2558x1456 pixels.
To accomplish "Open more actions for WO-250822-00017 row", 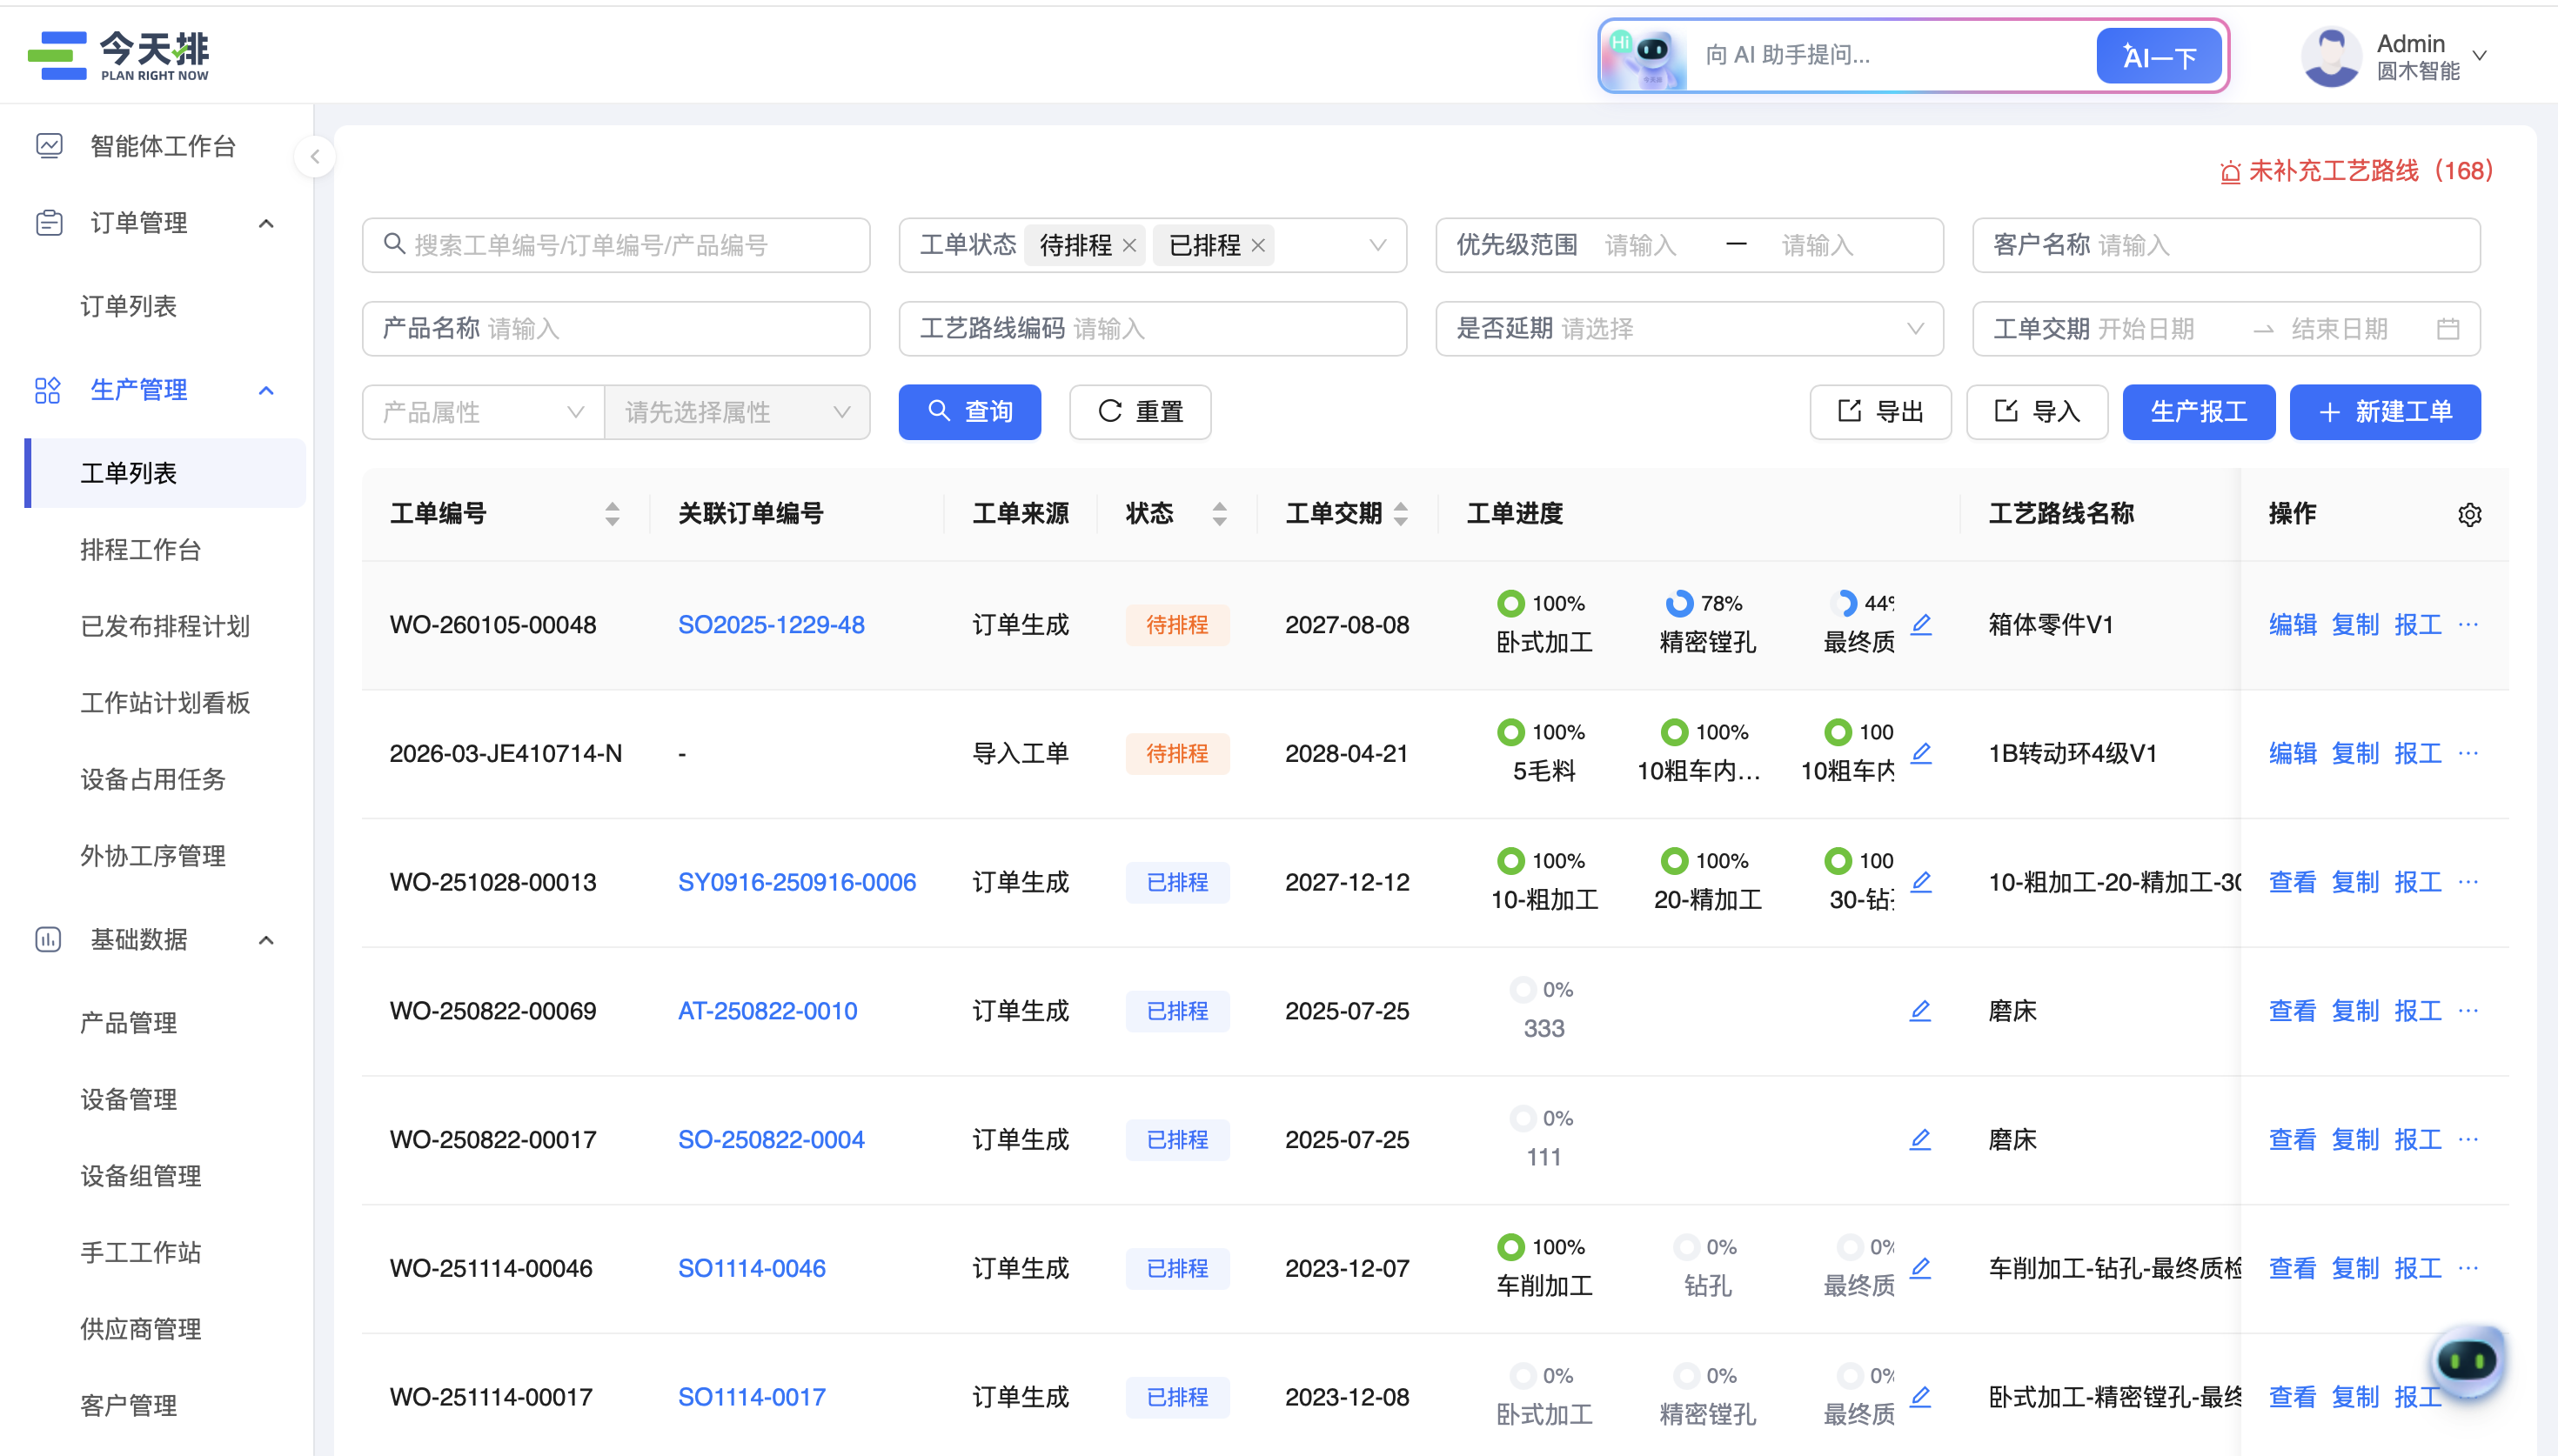I will pos(2468,1139).
